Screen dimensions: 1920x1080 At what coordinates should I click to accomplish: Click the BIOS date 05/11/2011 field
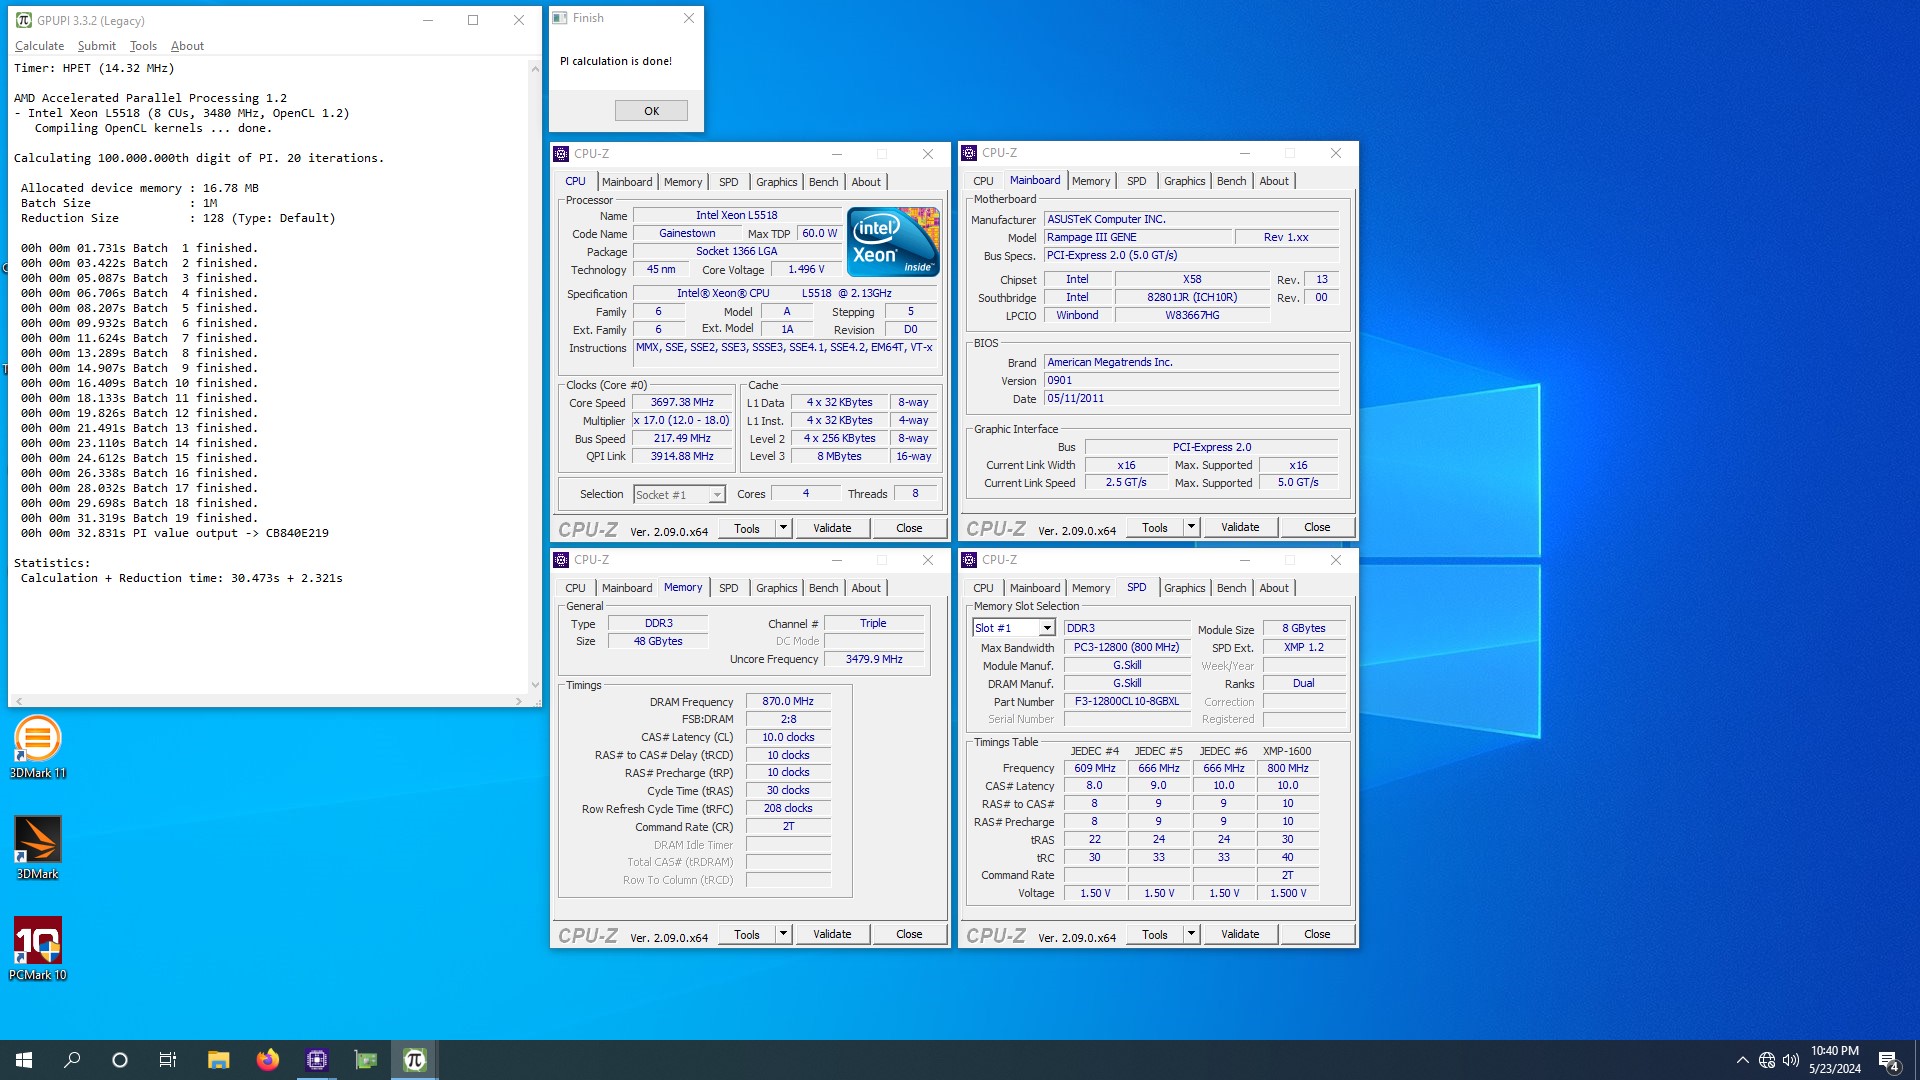coord(1191,399)
